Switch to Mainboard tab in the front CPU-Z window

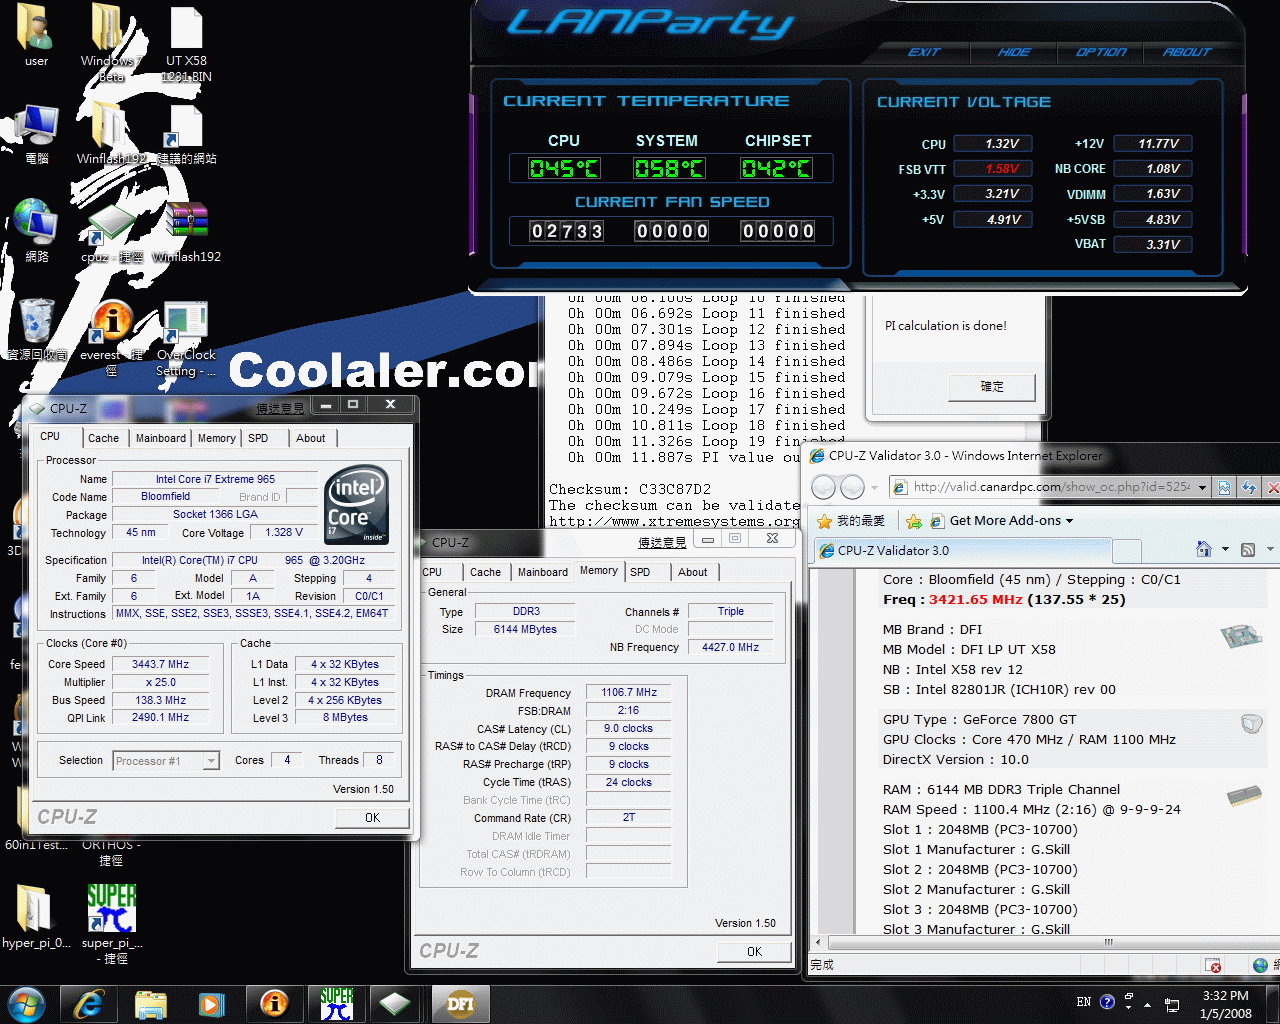click(x=161, y=438)
